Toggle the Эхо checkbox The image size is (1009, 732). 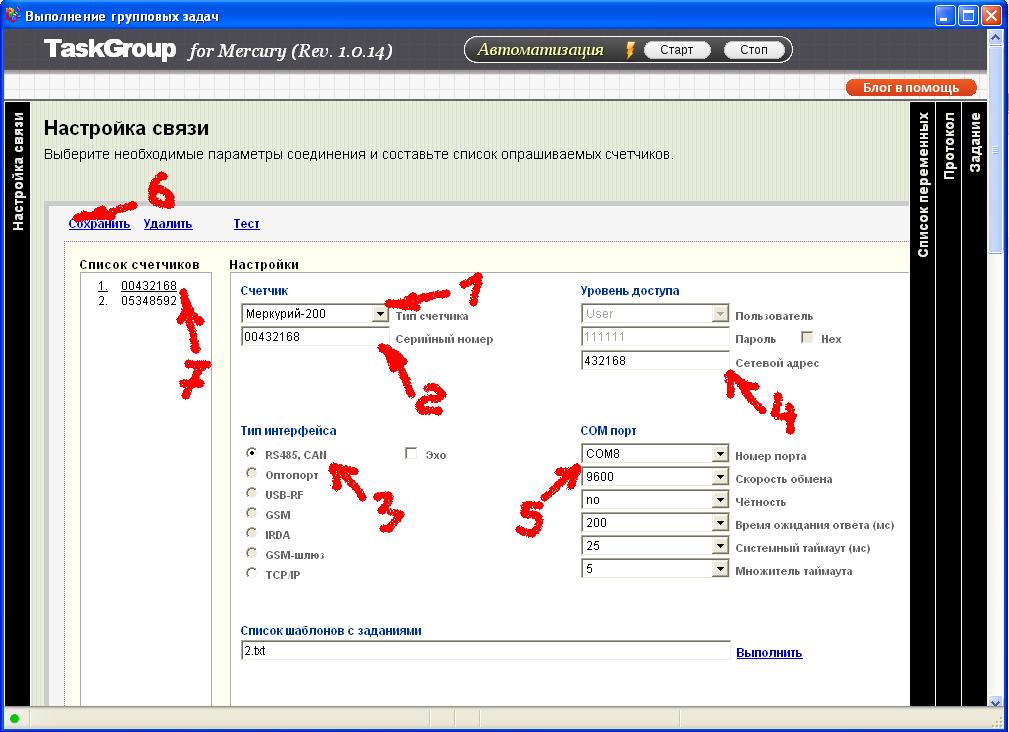(411, 453)
